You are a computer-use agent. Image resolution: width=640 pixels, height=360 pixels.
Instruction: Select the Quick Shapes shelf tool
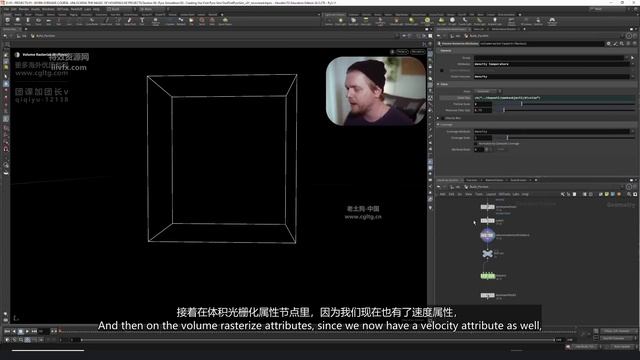click(225, 21)
